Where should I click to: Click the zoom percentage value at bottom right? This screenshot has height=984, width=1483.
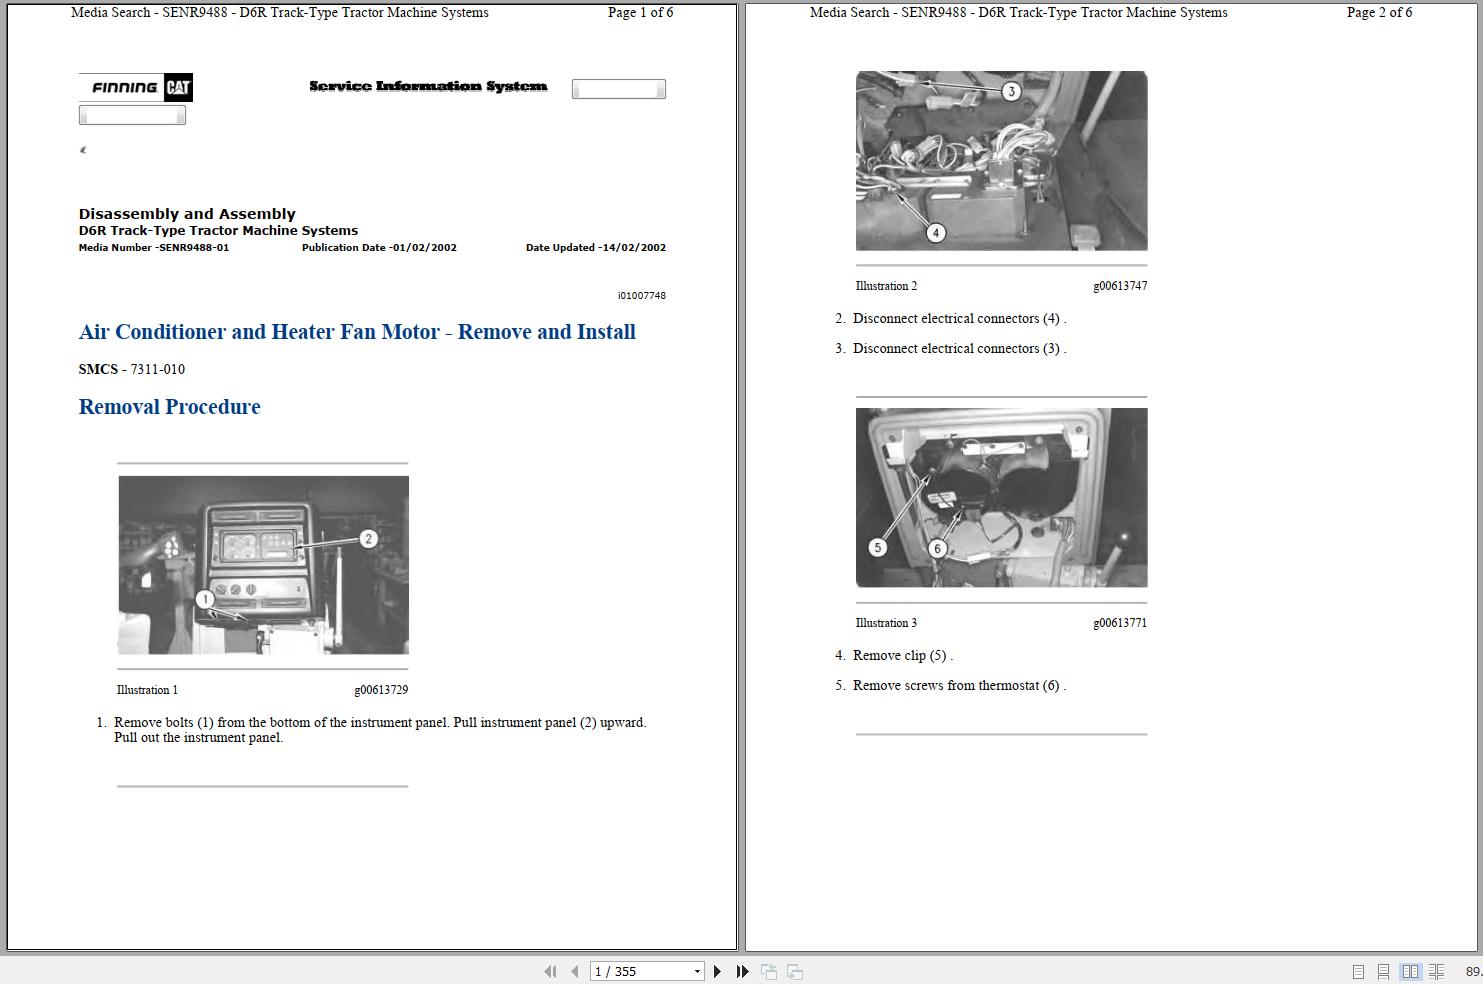[1474, 971]
